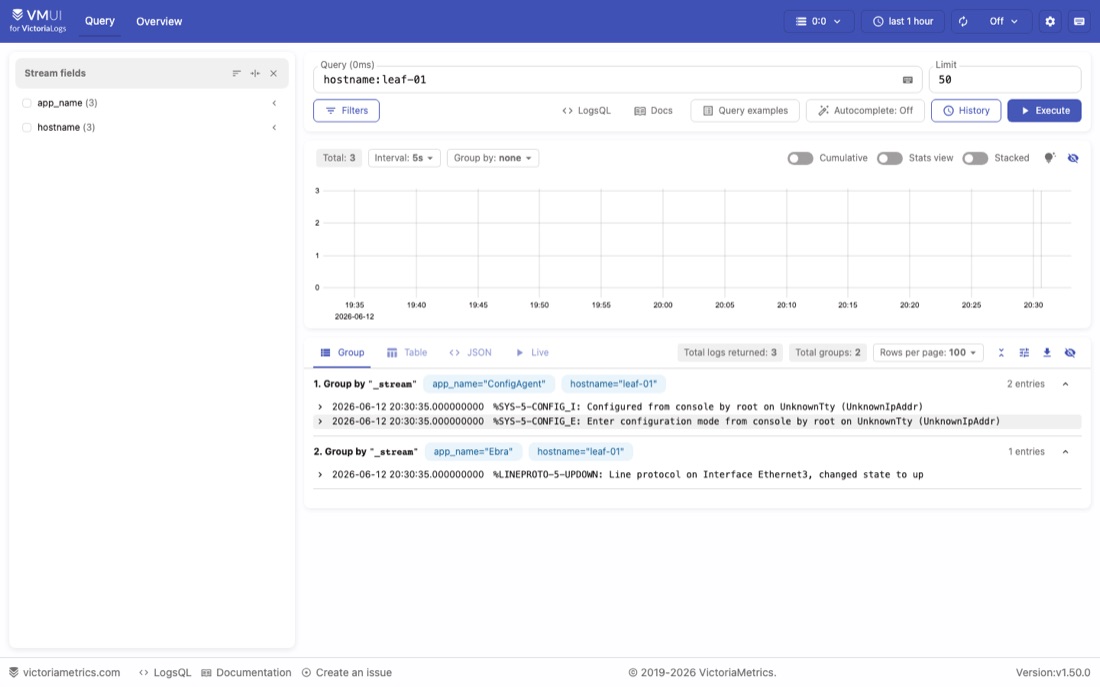Open the query History button
This screenshot has height=687, width=1100.
(966, 110)
